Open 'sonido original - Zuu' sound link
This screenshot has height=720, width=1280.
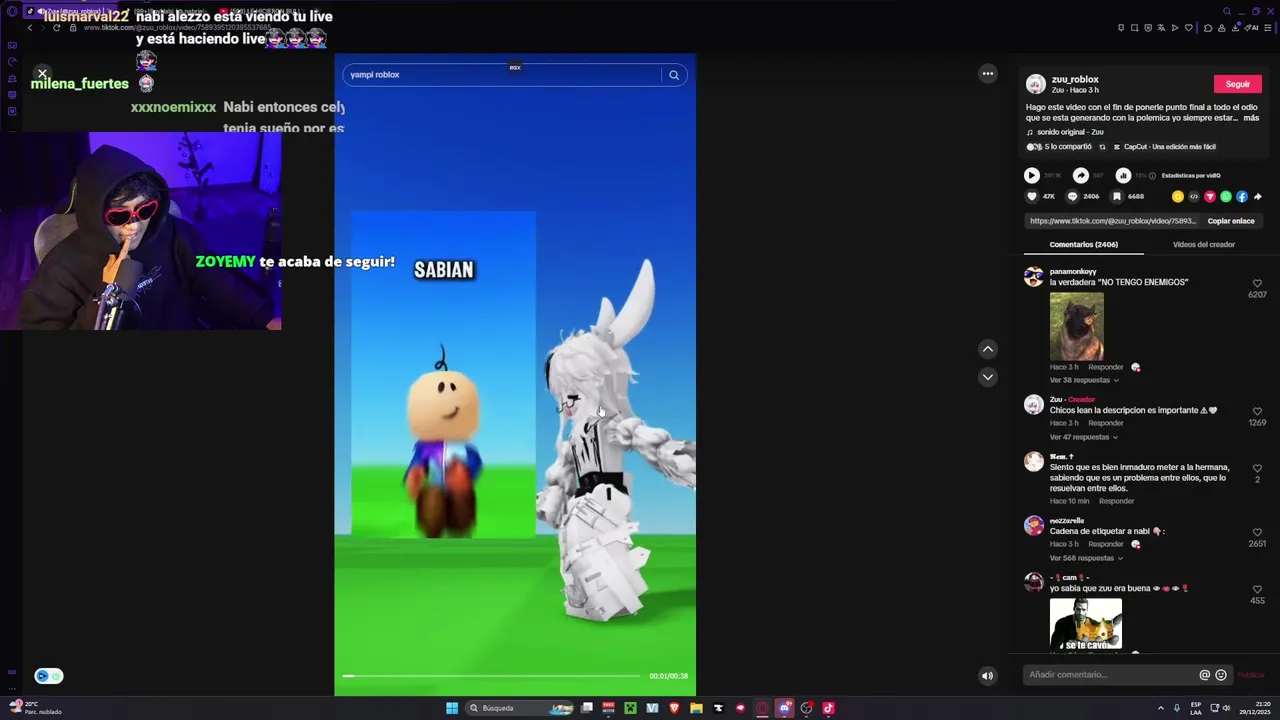point(1069,132)
